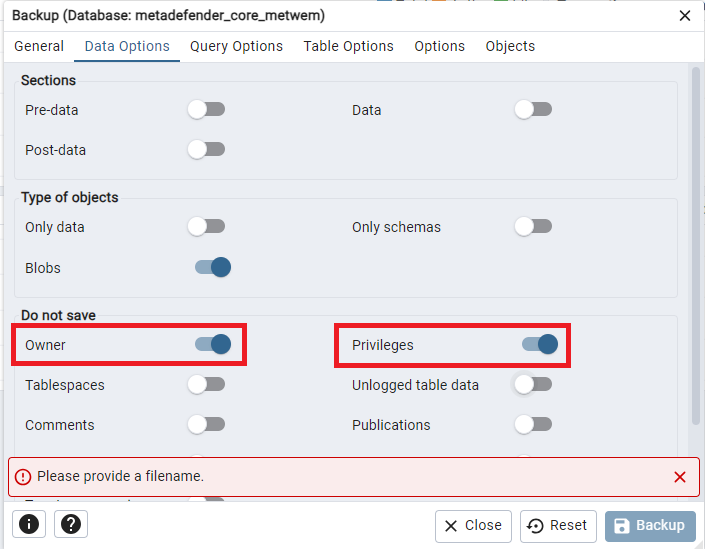The height and width of the screenshot is (549, 705).
Task: Toggle the Tablespaces switch
Action: point(206,385)
